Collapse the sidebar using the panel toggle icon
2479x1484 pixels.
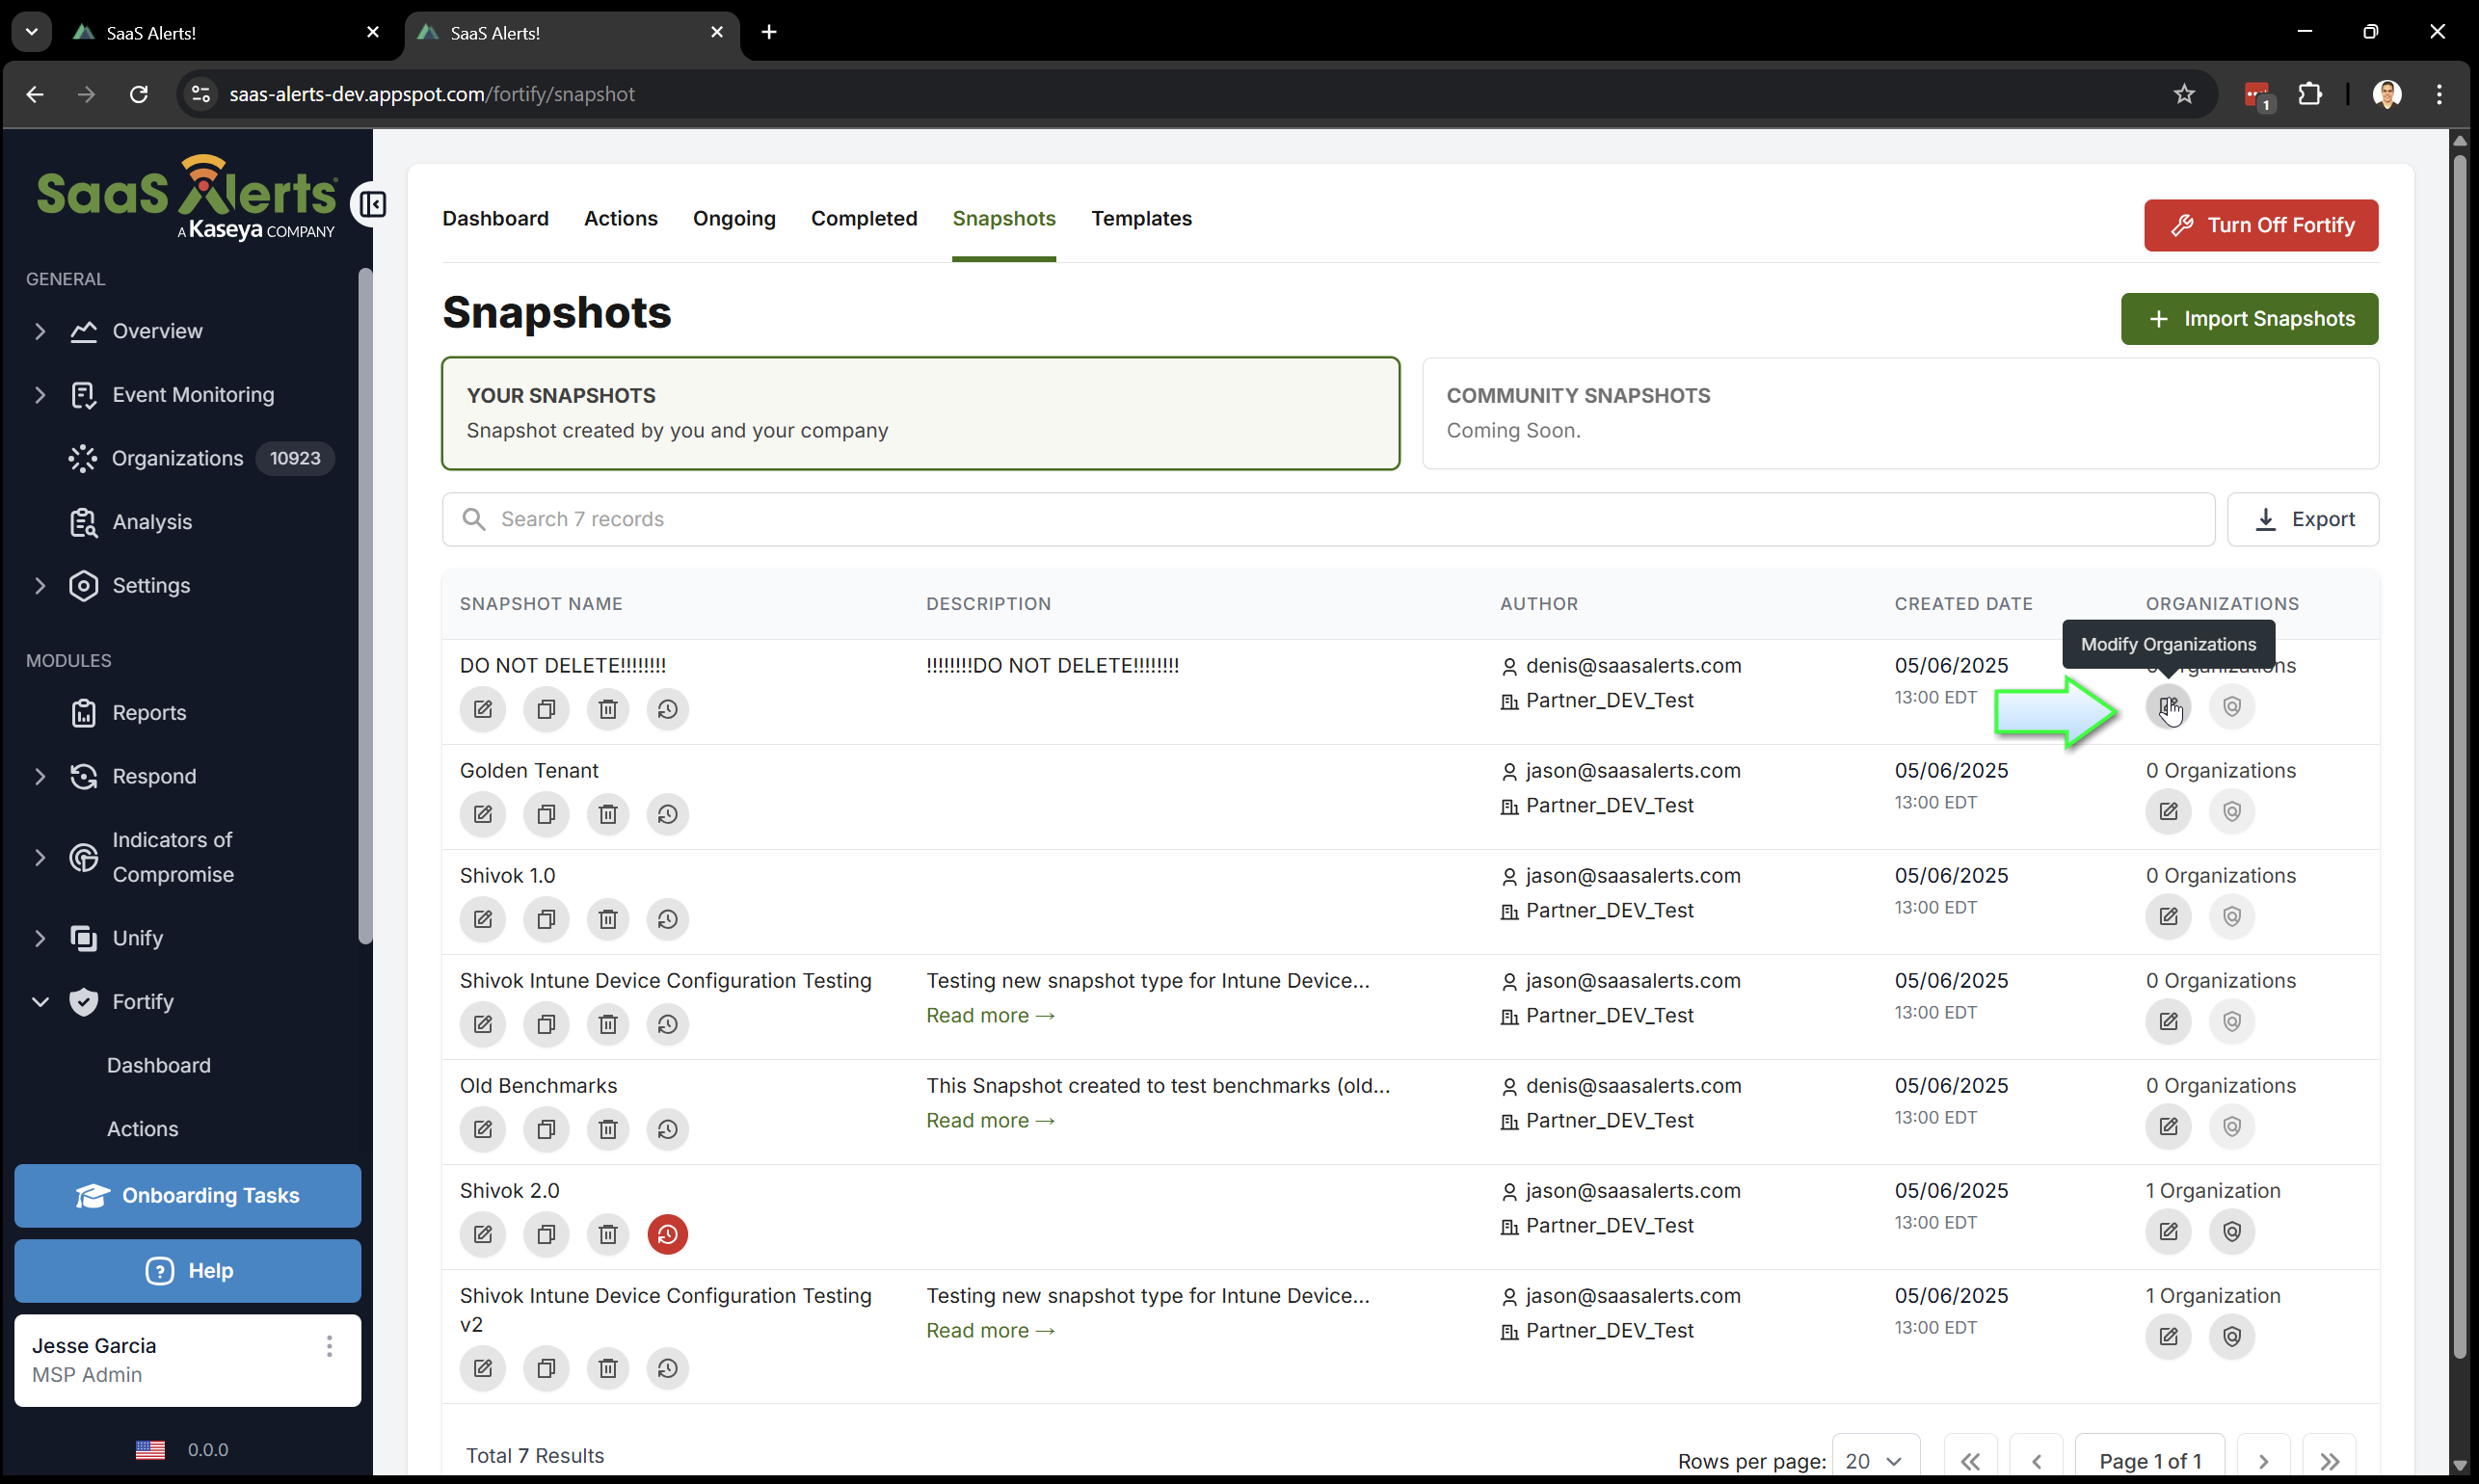point(372,205)
